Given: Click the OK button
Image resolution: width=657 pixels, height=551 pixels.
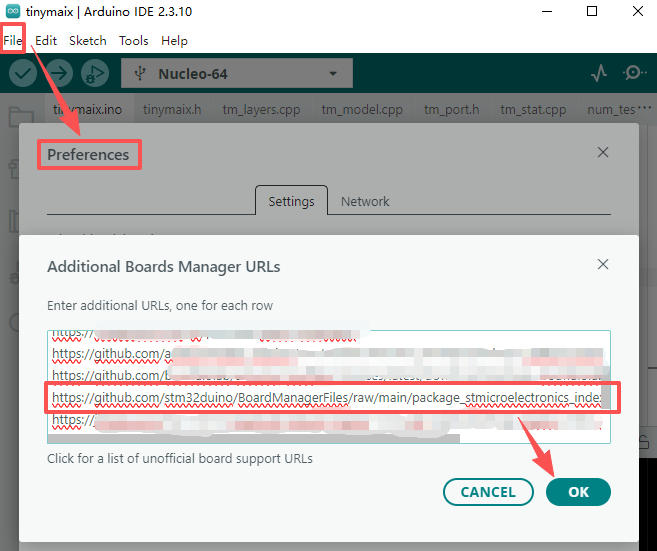Looking at the screenshot, I should (578, 492).
